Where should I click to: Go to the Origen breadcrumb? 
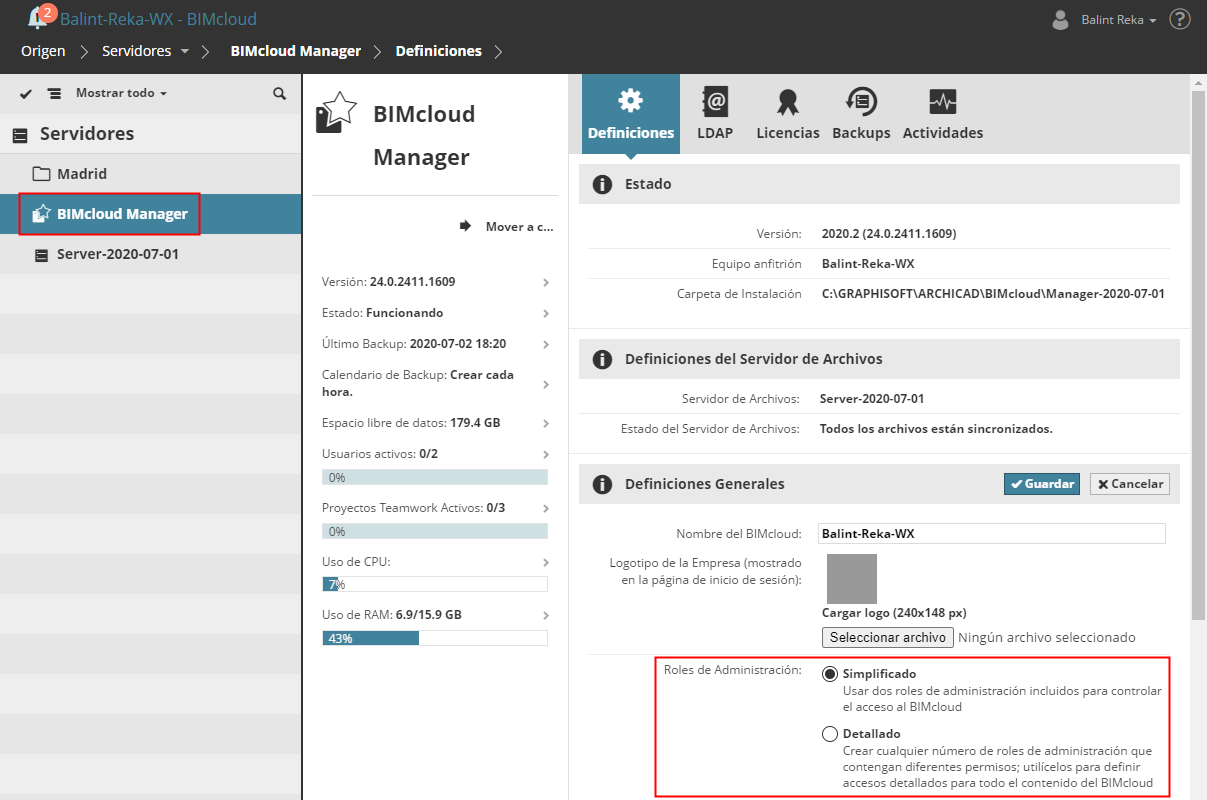click(x=43, y=51)
